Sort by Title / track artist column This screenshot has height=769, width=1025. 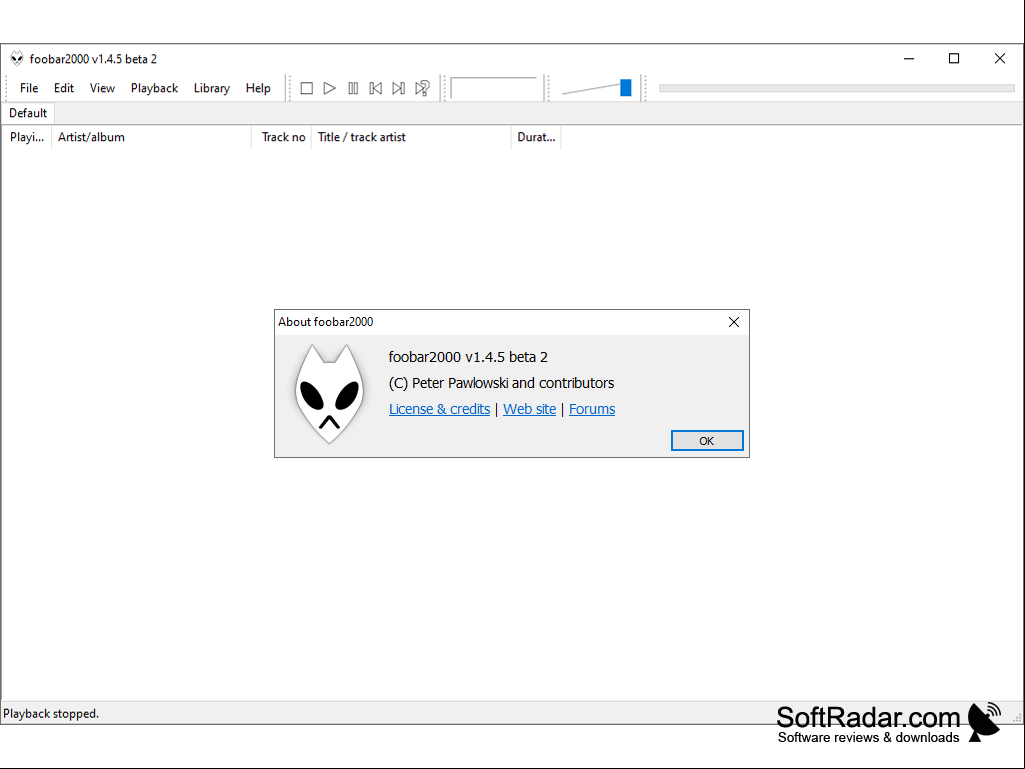tap(411, 137)
